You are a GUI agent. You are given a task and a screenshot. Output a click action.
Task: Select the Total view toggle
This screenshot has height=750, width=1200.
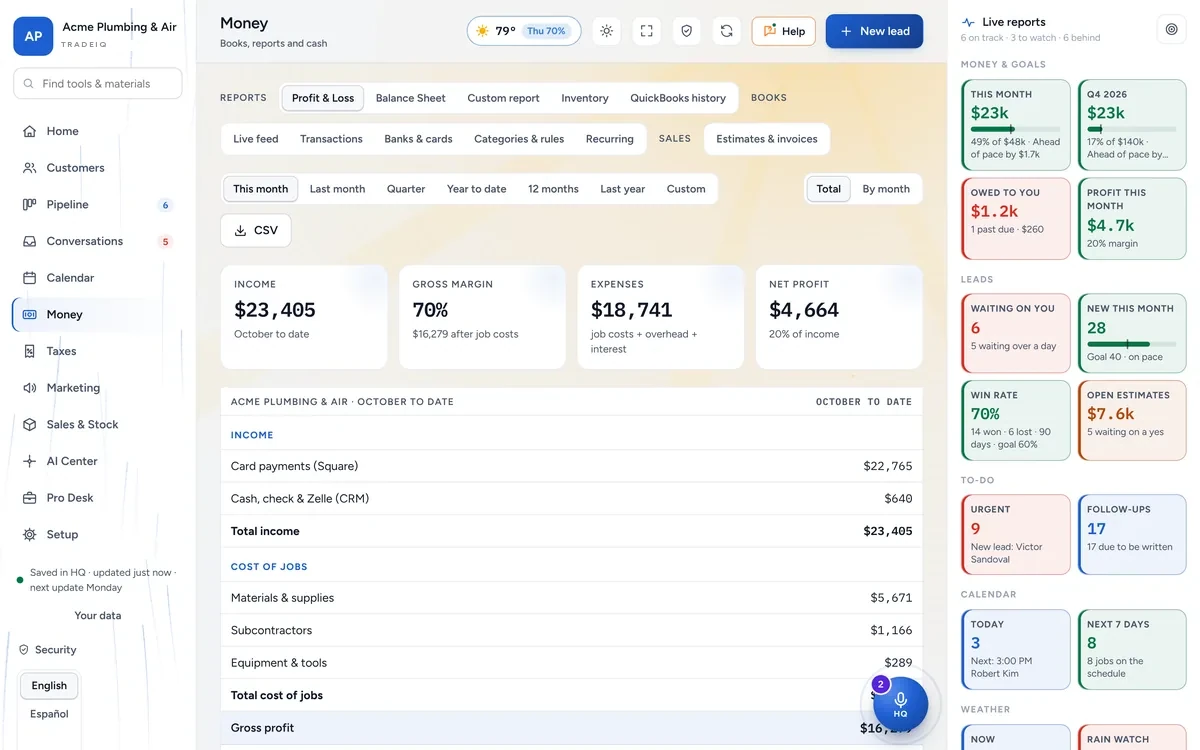[x=828, y=189]
